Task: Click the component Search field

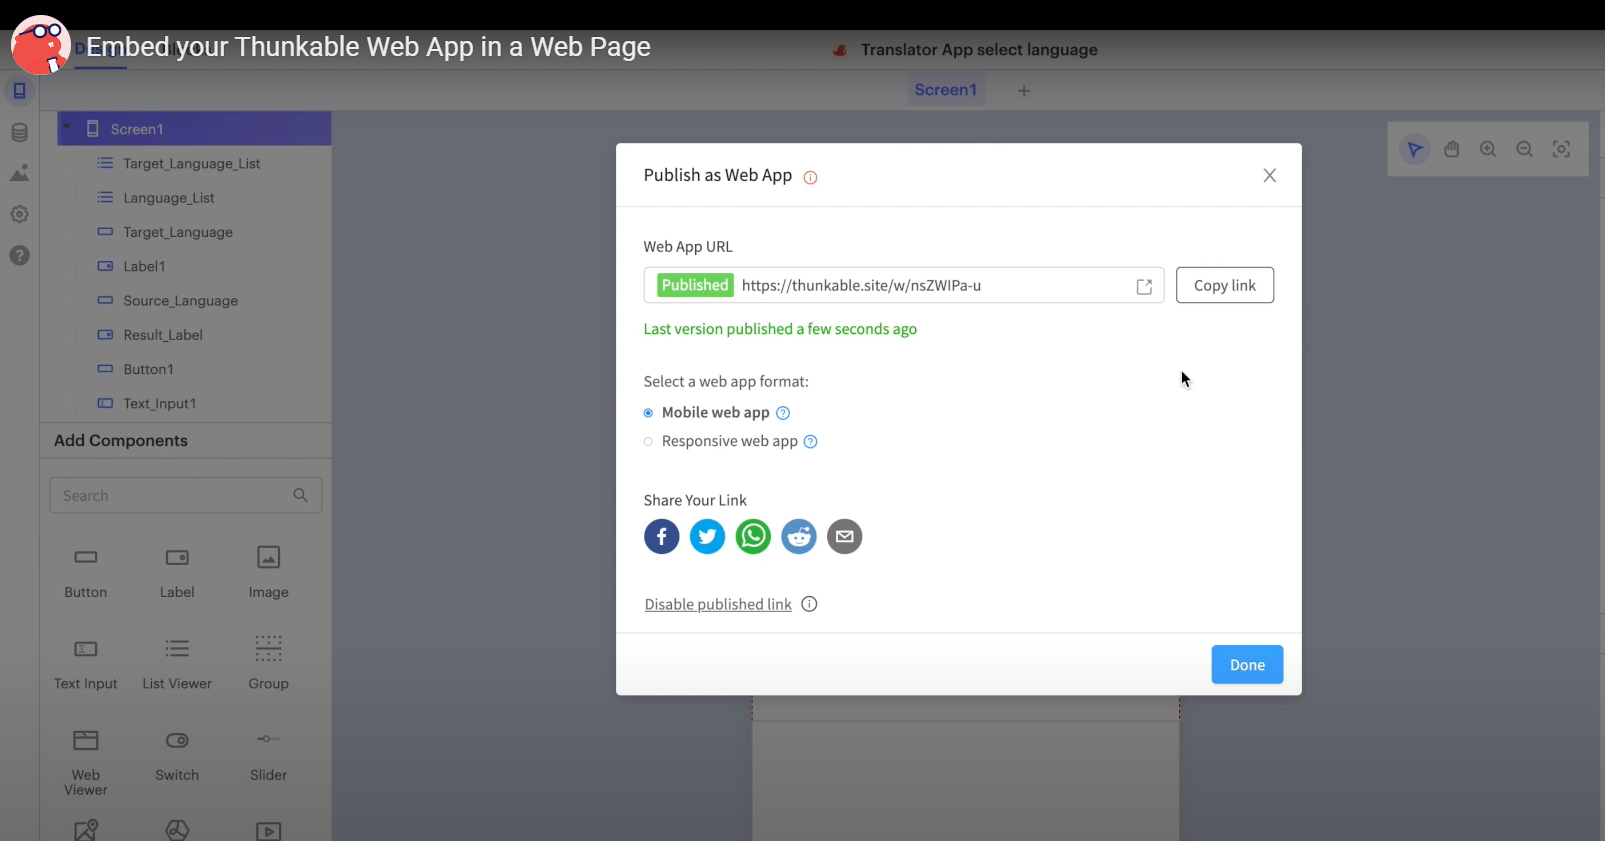Action: click(x=186, y=495)
